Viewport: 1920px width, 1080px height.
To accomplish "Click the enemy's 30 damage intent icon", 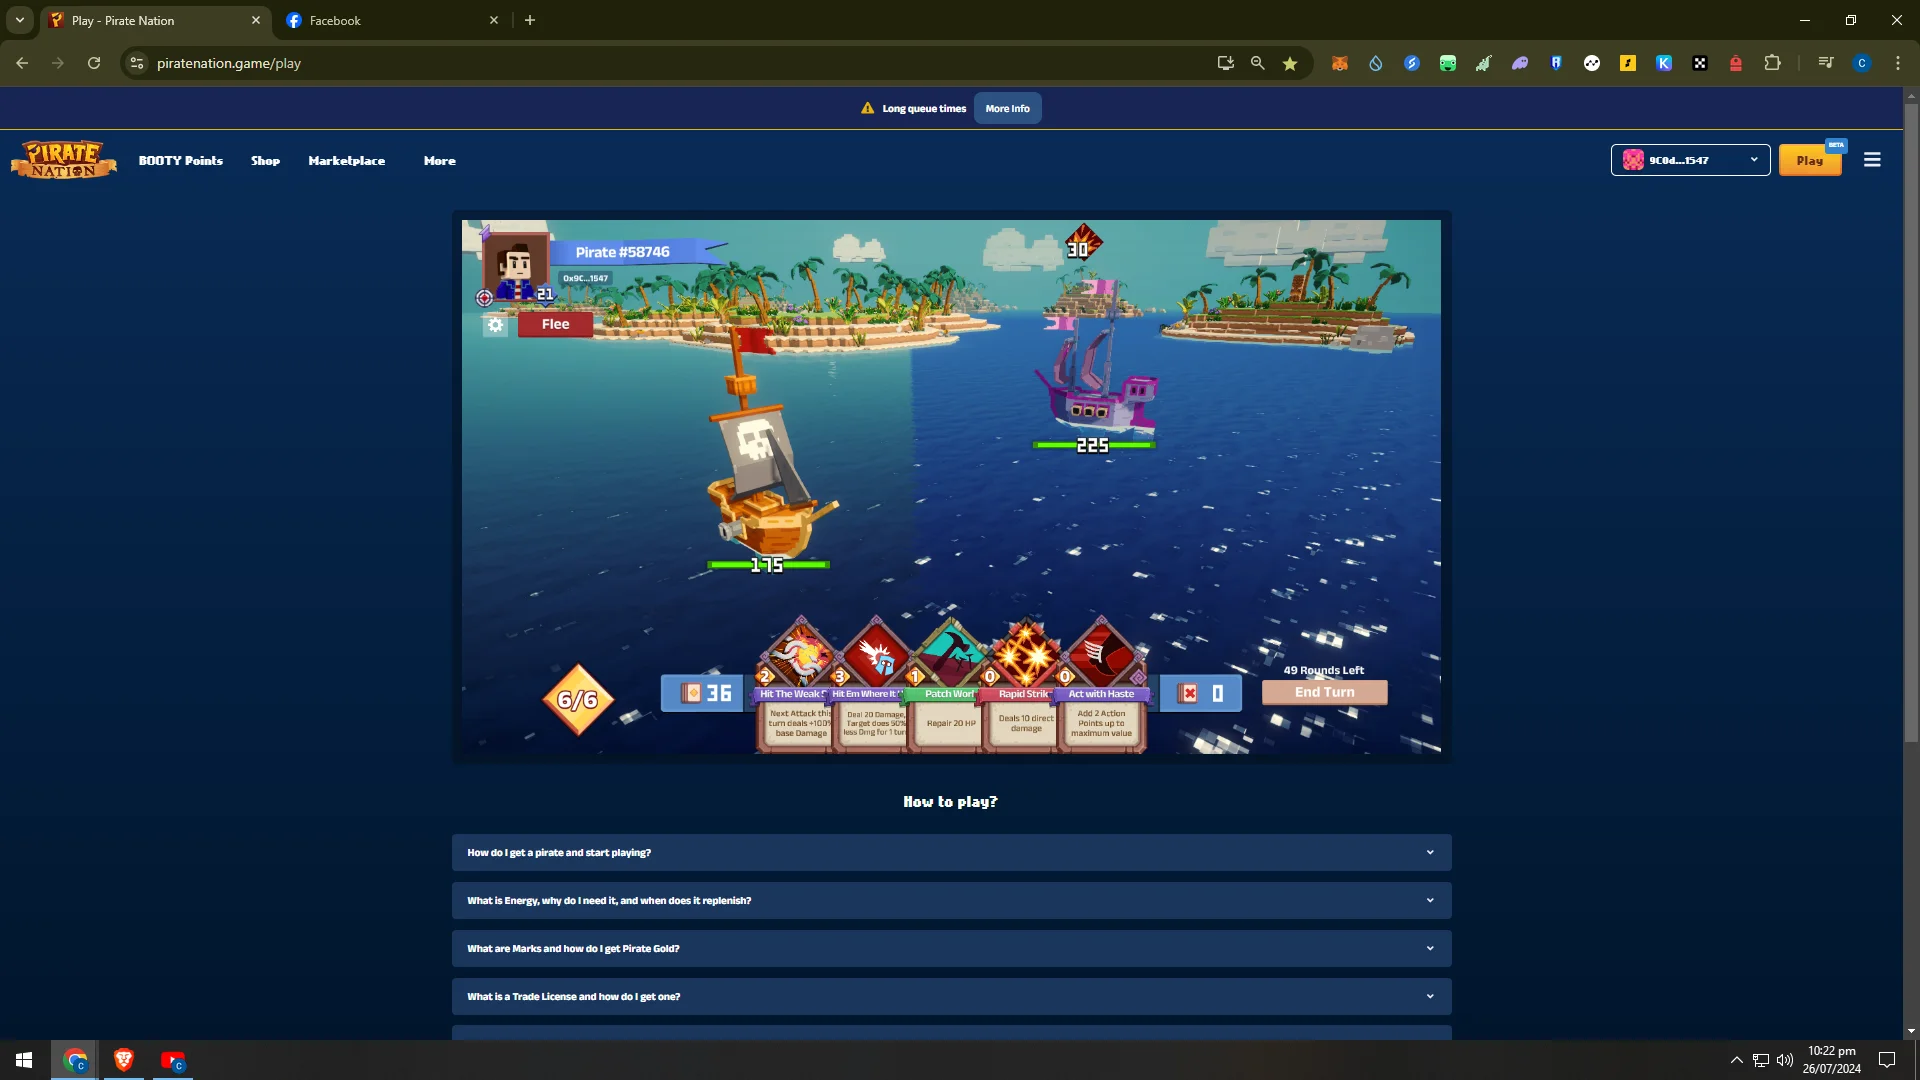I will click(1082, 243).
